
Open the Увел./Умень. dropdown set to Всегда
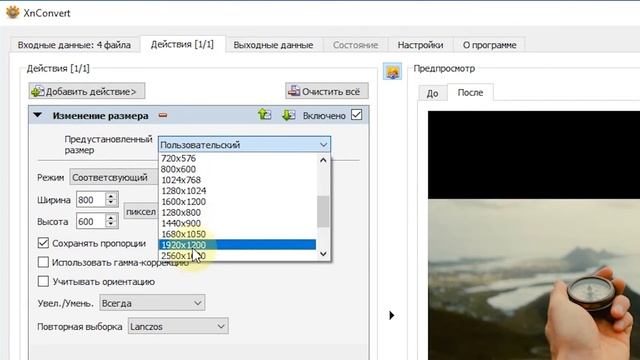[152, 303]
